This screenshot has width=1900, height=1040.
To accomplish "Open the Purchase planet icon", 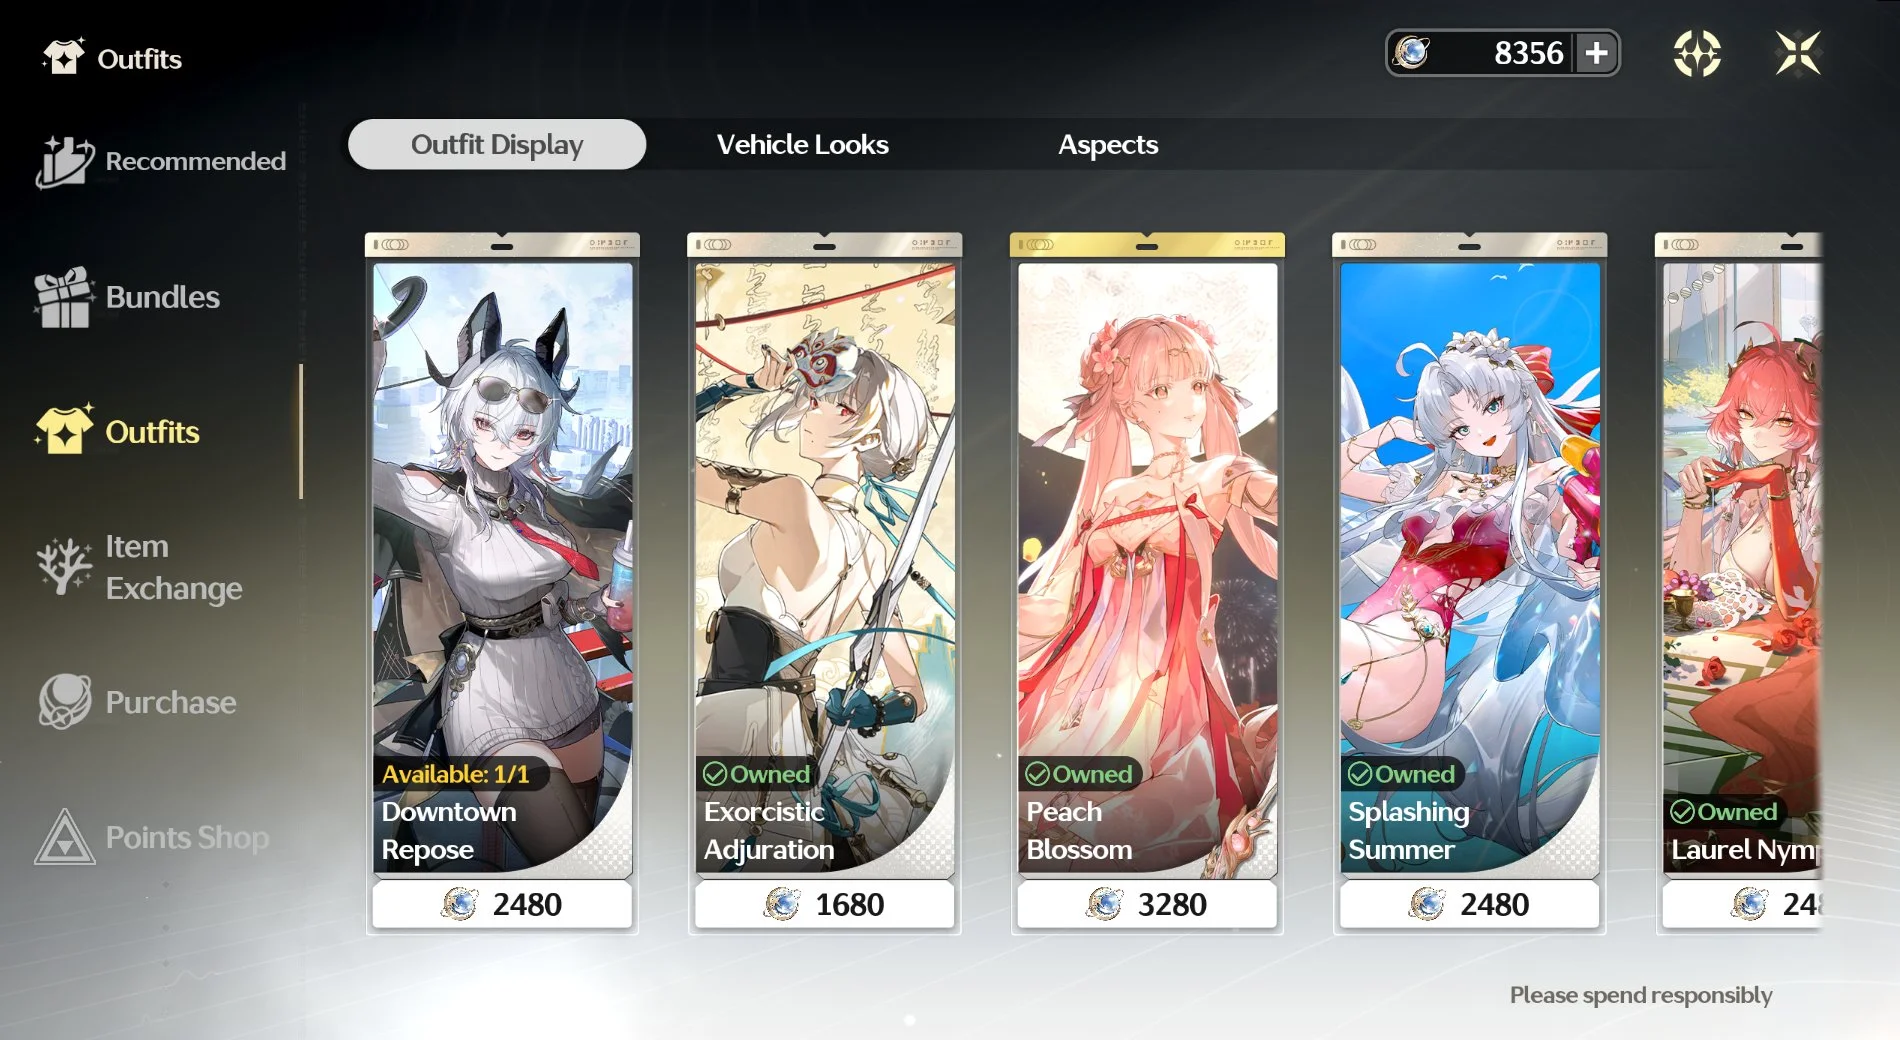I will pos(65,701).
